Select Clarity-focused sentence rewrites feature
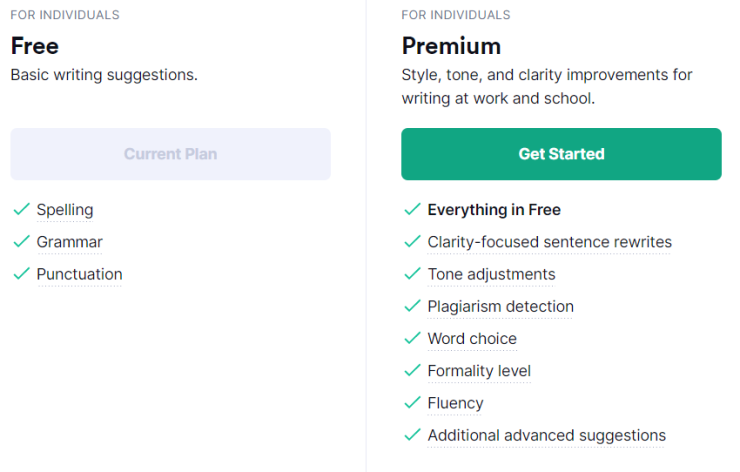Viewport: 740px width, 472px height. point(549,242)
